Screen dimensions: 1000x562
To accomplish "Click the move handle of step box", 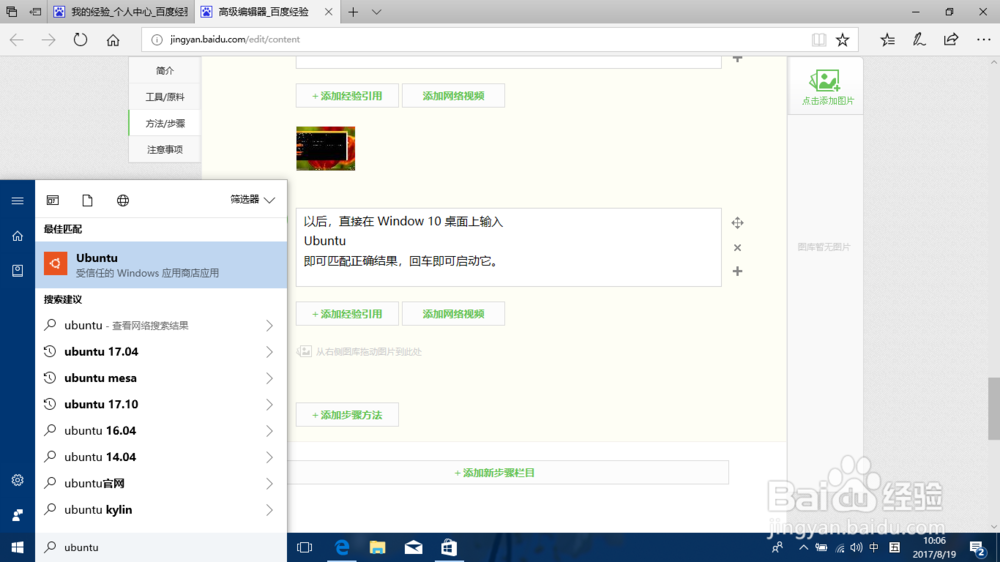I will [737, 223].
